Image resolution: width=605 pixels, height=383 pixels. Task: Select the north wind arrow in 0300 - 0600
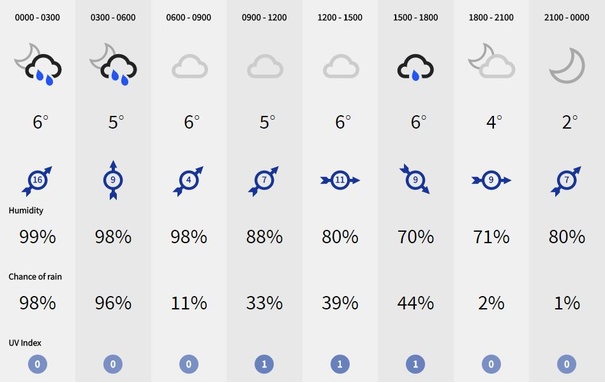113,180
